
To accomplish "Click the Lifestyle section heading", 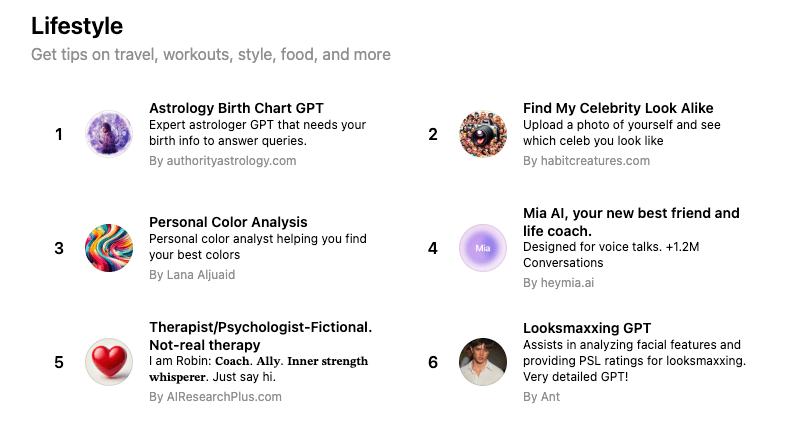I will pyautogui.click(x=77, y=25).
